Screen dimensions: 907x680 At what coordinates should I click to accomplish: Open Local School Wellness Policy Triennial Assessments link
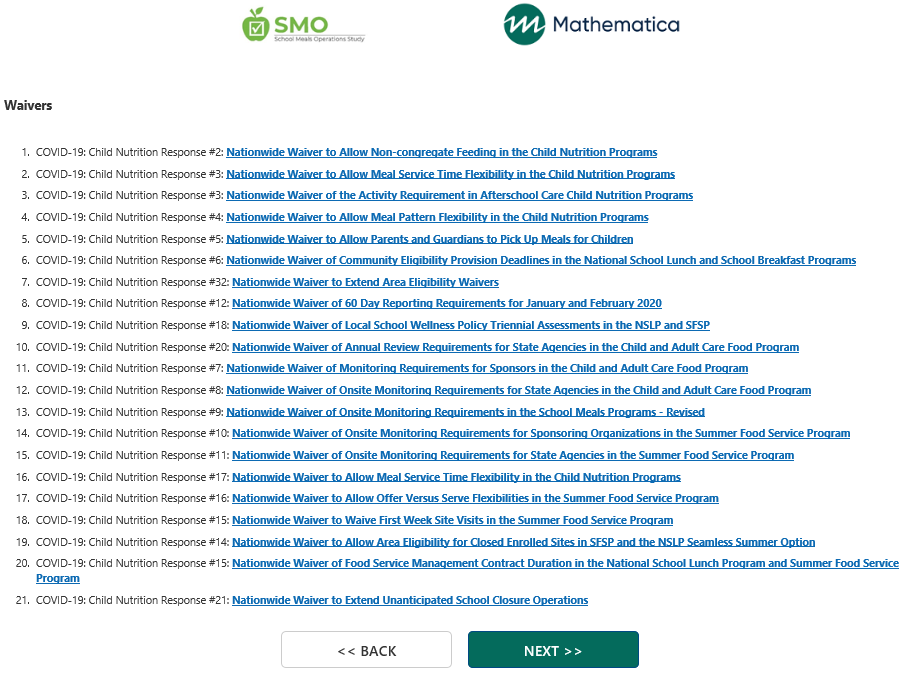471,326
